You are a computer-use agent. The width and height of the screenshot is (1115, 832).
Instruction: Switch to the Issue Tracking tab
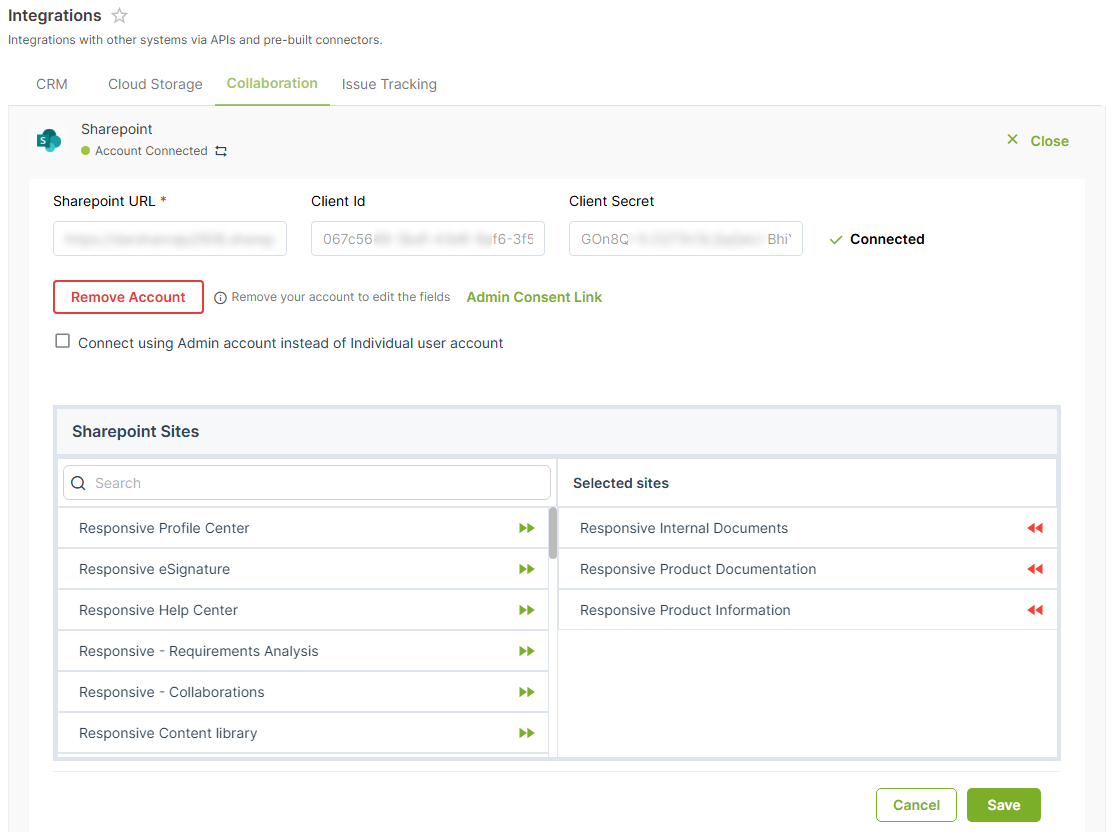tap(389, 84)
